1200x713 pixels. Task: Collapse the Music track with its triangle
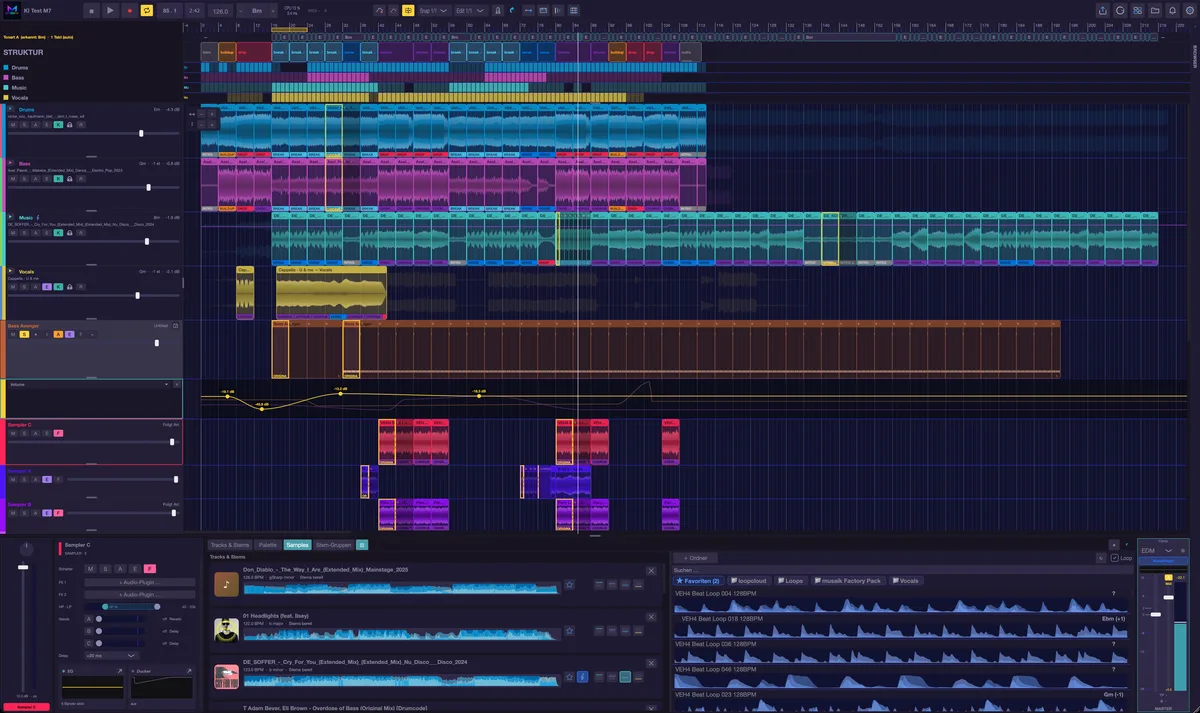(11, 217)
